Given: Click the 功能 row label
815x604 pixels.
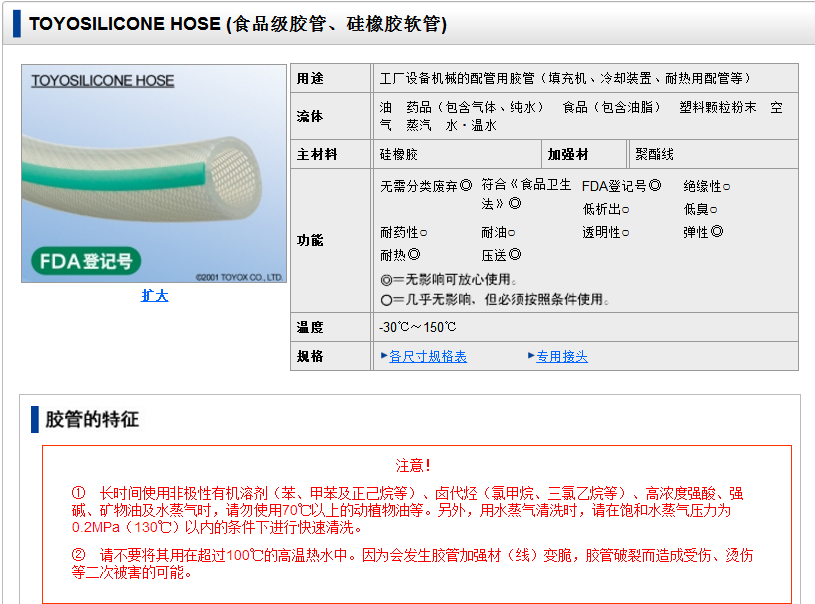Looking at the screenshot, I should [310, 240].
